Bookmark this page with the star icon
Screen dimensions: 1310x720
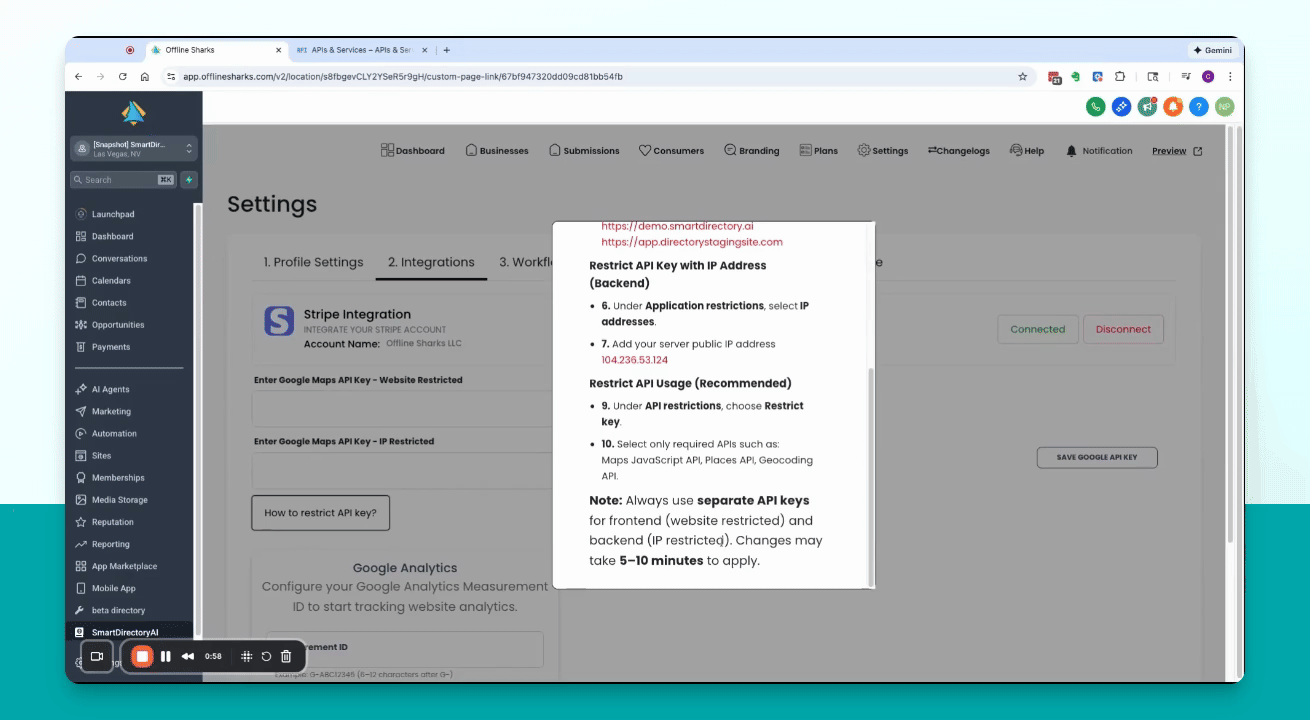pyautogui.click(x=1022, y=76)
